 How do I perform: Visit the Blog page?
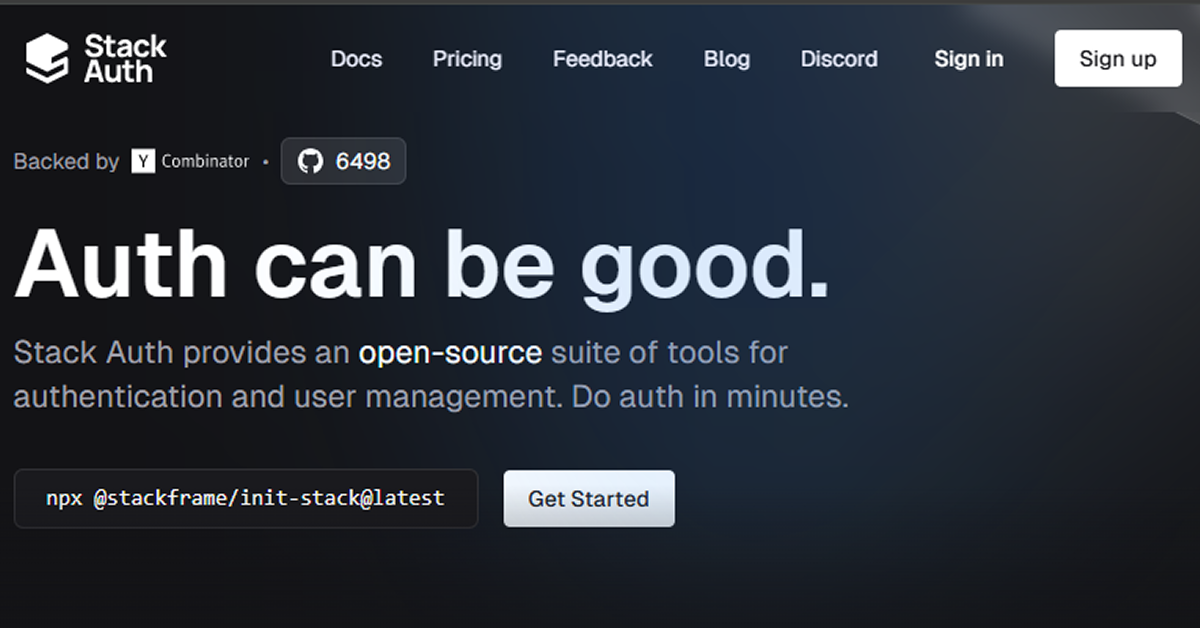pos(726,59)
